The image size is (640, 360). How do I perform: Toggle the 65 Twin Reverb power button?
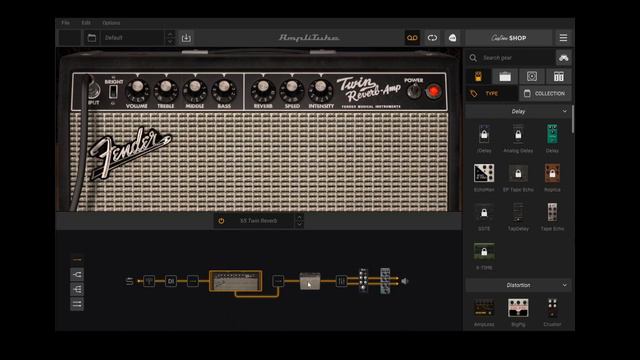pos(221,221)
